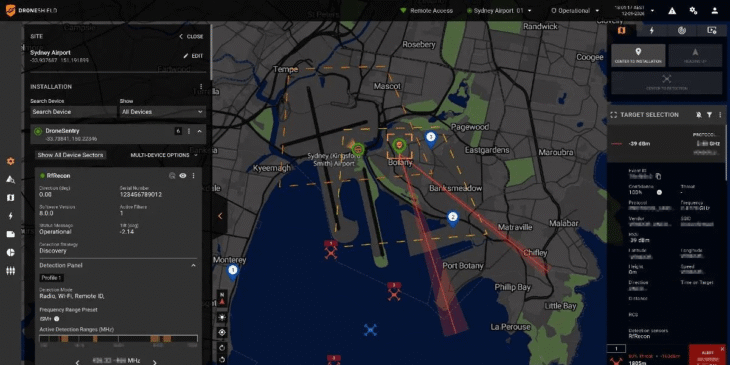Edit the Sydney Airport site

[193, 56]
